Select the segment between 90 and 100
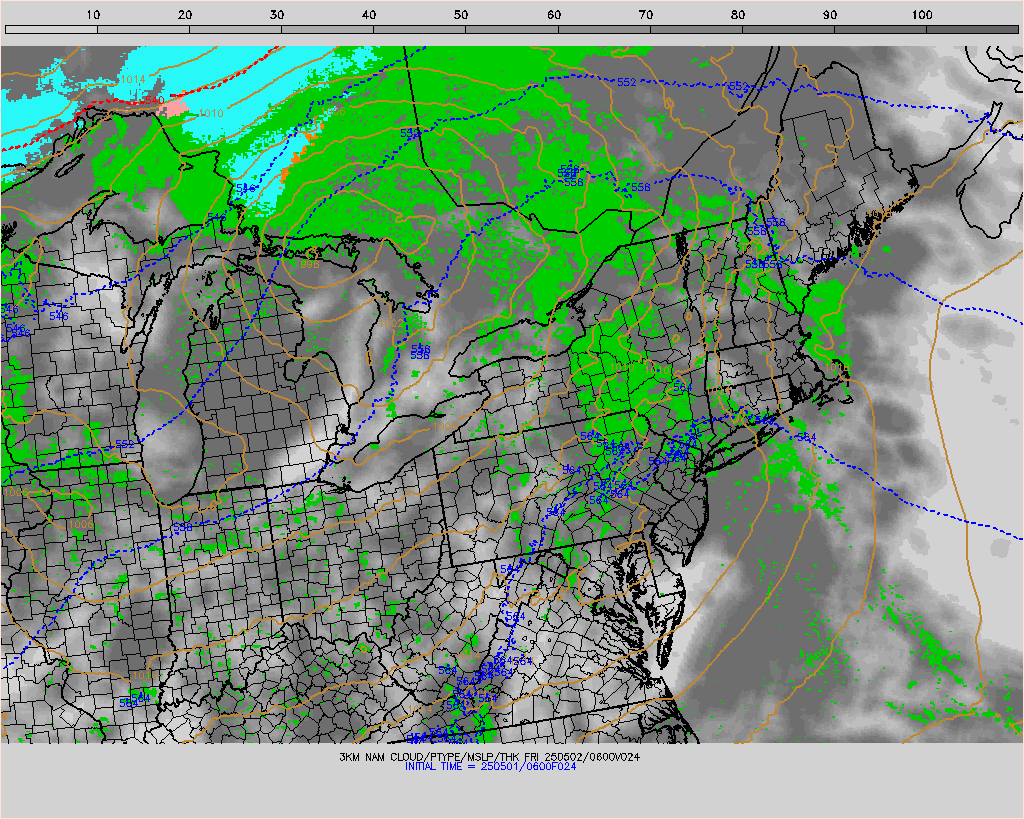1024x819 pixels. pos(880,29)
